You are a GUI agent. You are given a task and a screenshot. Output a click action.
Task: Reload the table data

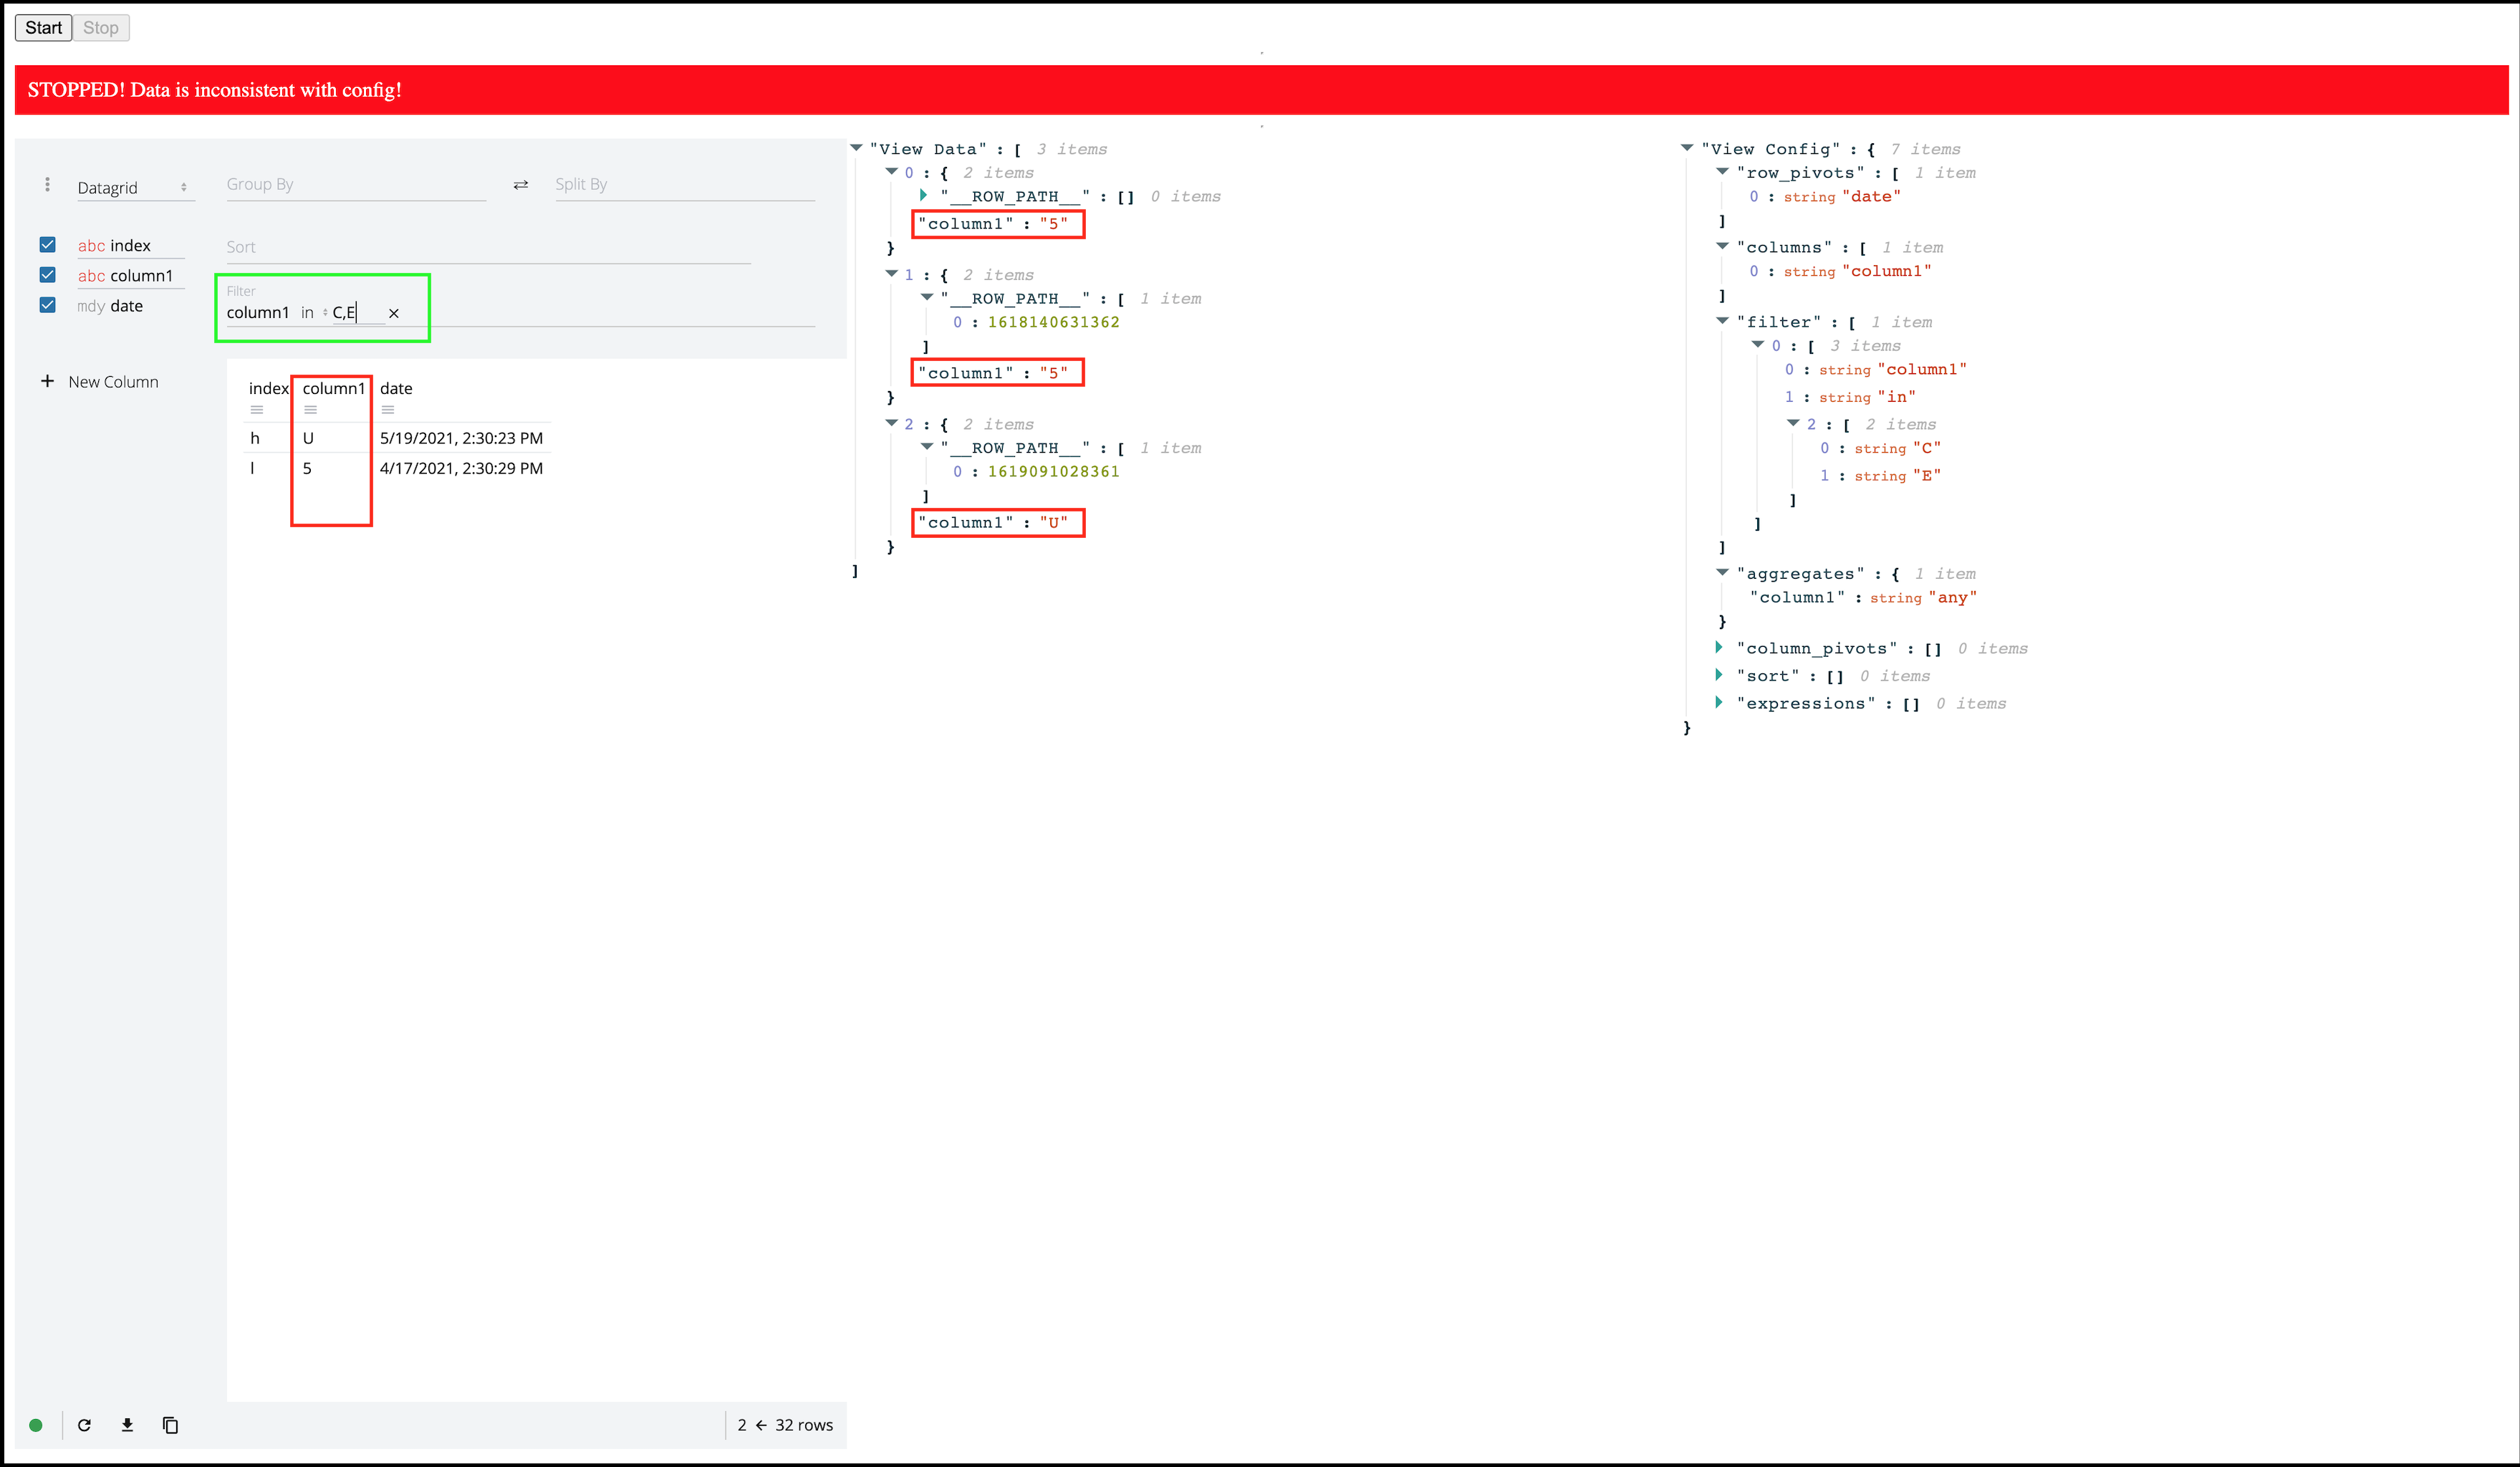85,1424
